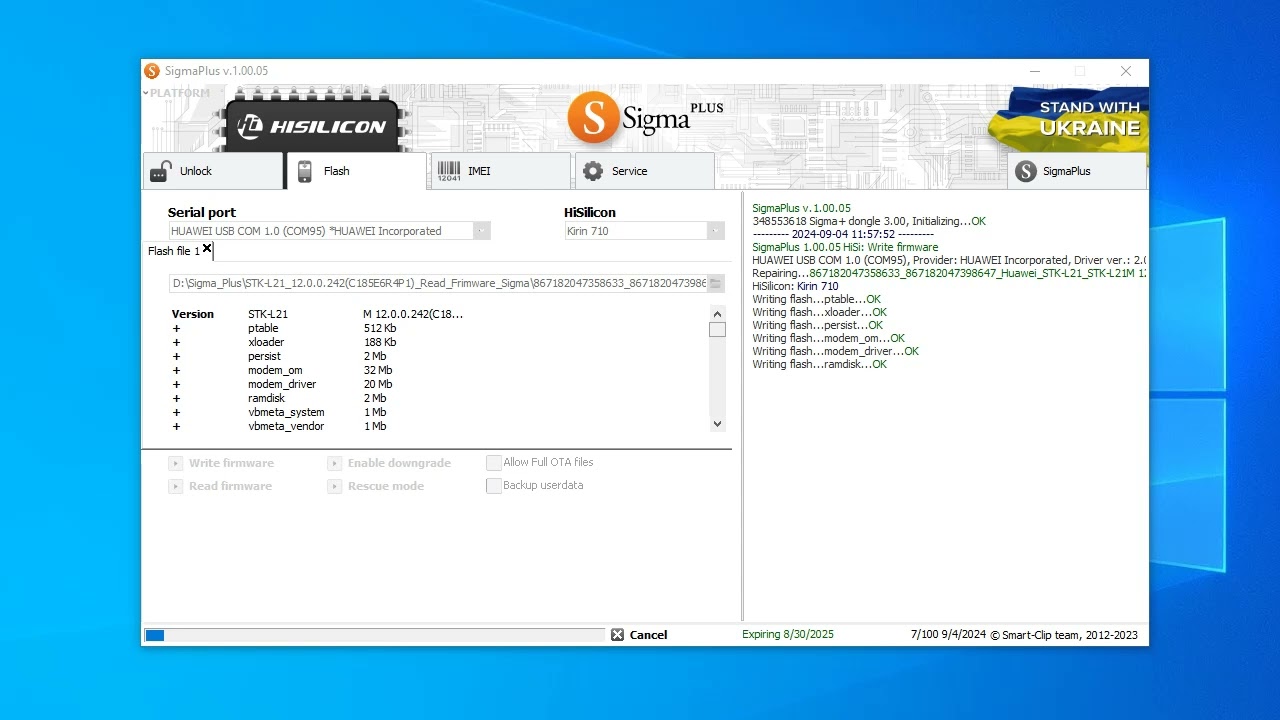This screenshot has height=720, width=1280.
Task: Select the xloader partition name
Action: coord(266,342)
